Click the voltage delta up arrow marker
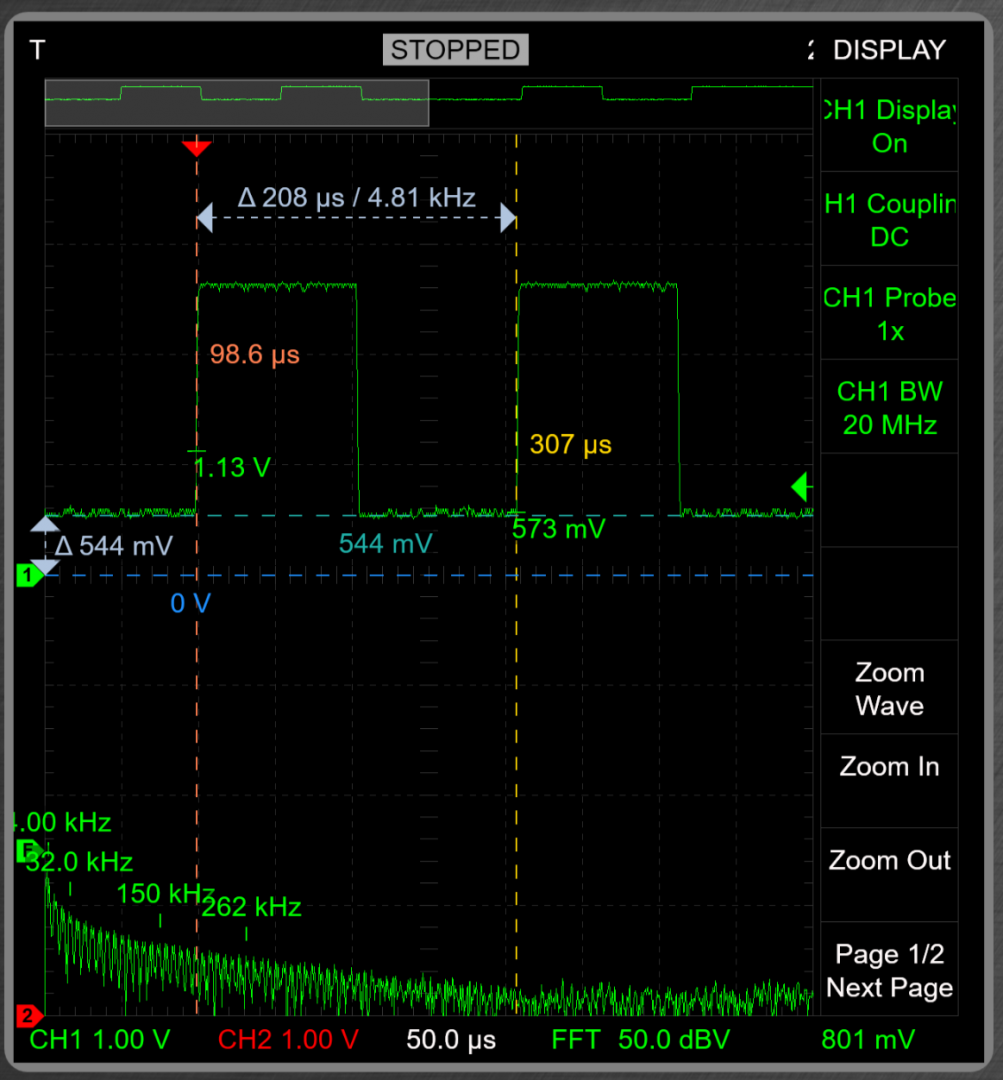1003x1080 pixels. coord(45,524)
